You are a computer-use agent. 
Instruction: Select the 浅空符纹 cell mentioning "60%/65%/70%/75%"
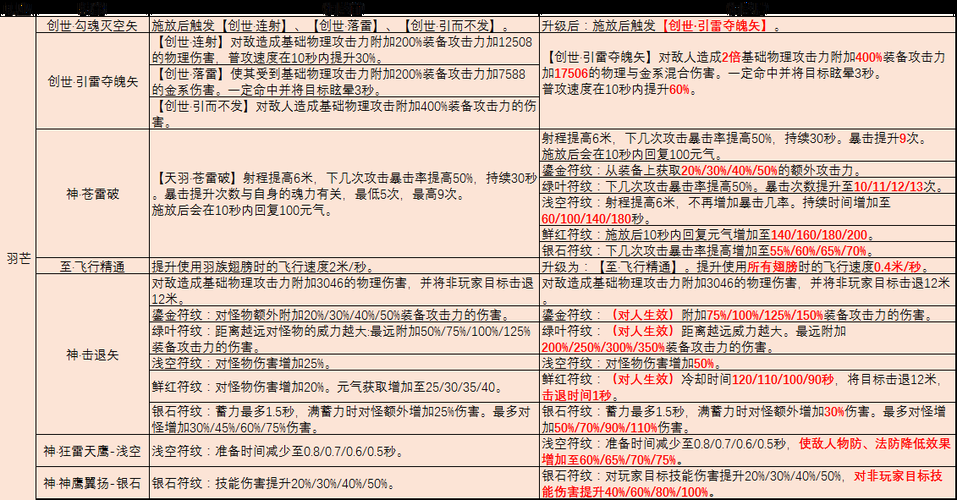tap(748, 451)
